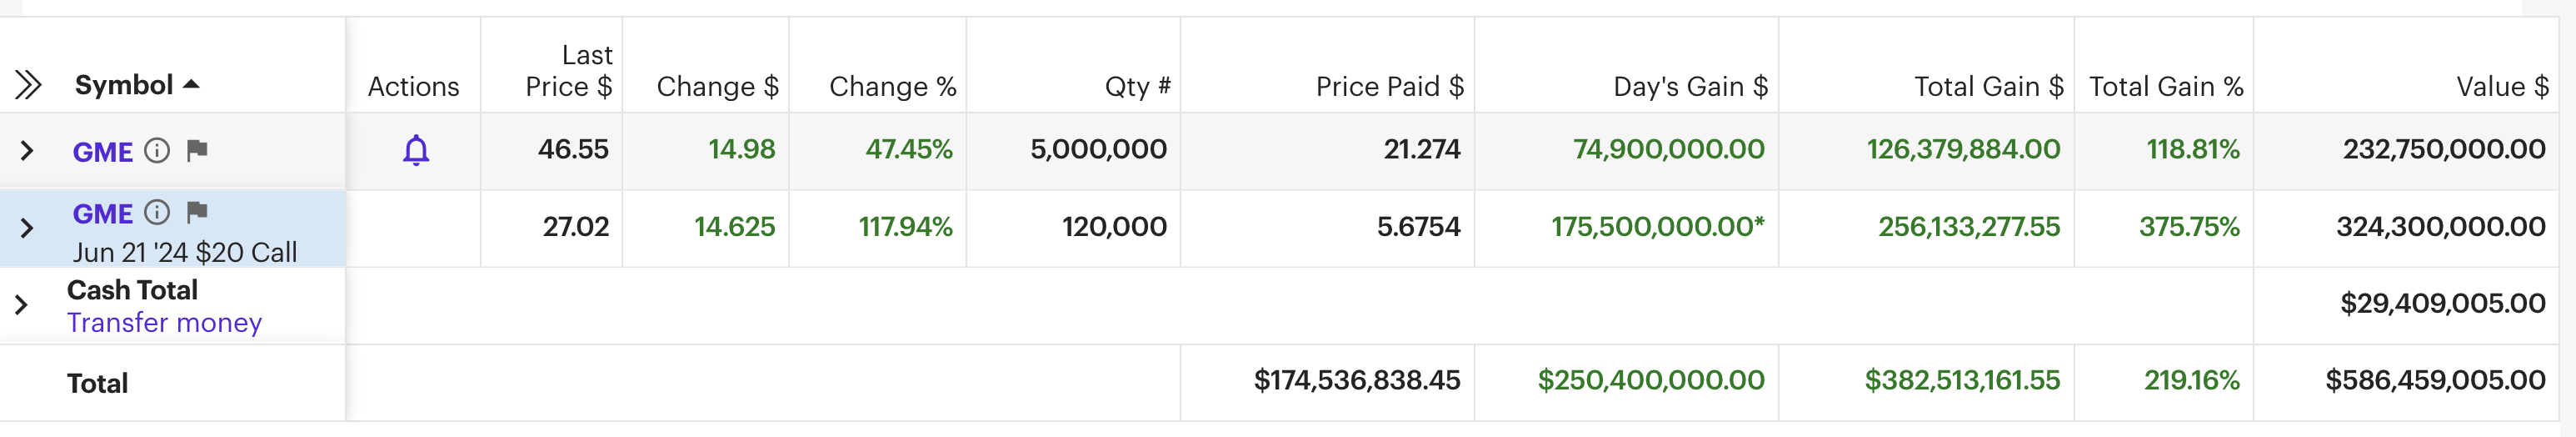
Task: Sort by the Price Paid $ column
Action: point(1389,87)
